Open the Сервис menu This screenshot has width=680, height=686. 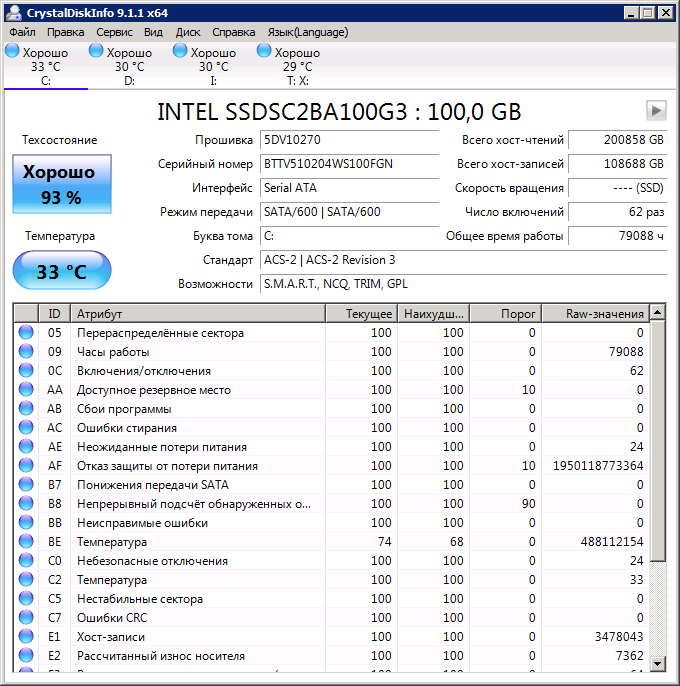114,32
